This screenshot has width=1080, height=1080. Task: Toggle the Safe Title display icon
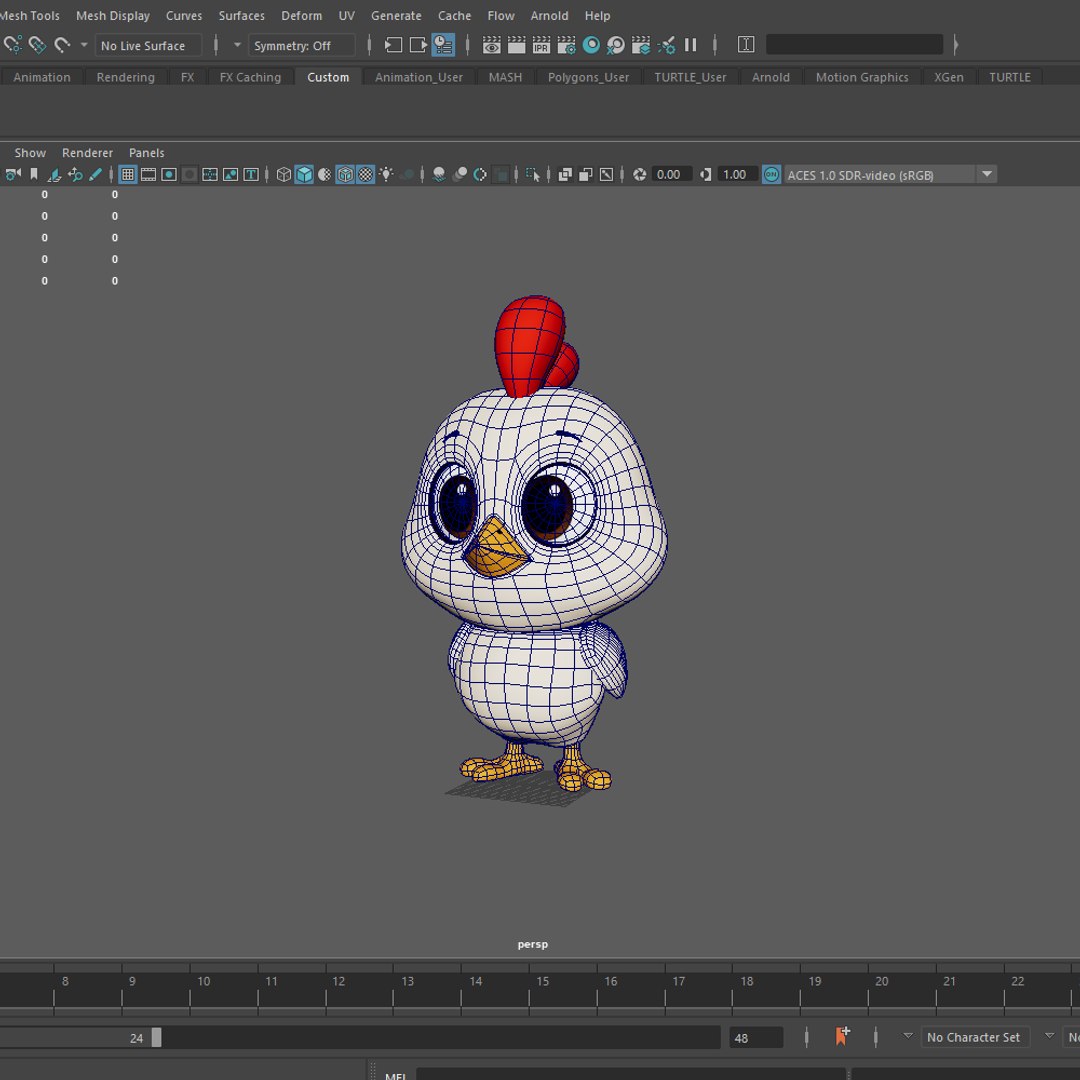(x=251, y=175)
